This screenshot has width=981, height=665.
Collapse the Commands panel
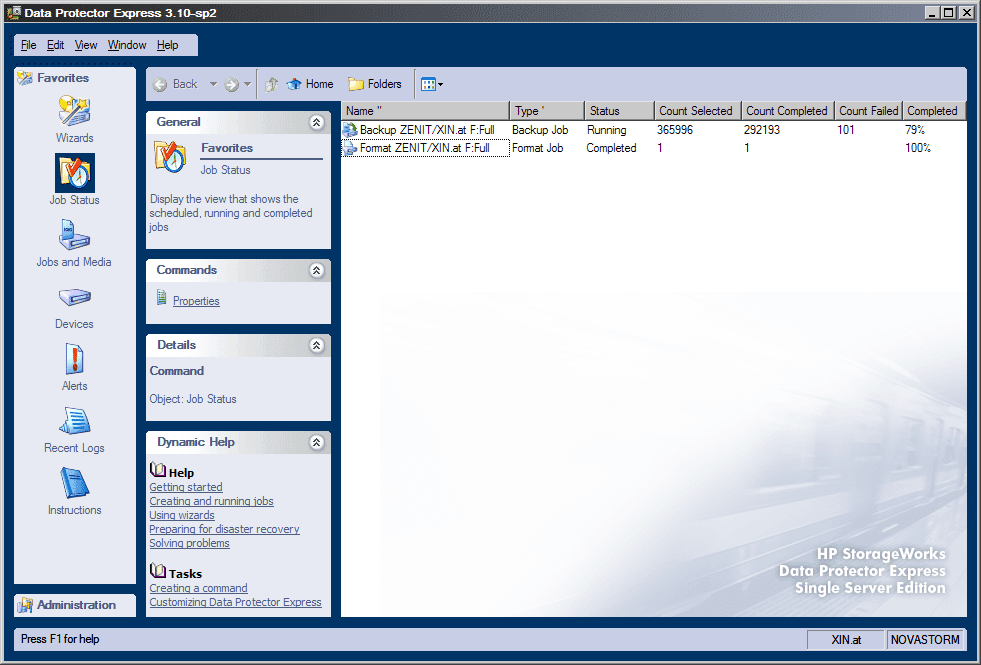coord(317,270)
